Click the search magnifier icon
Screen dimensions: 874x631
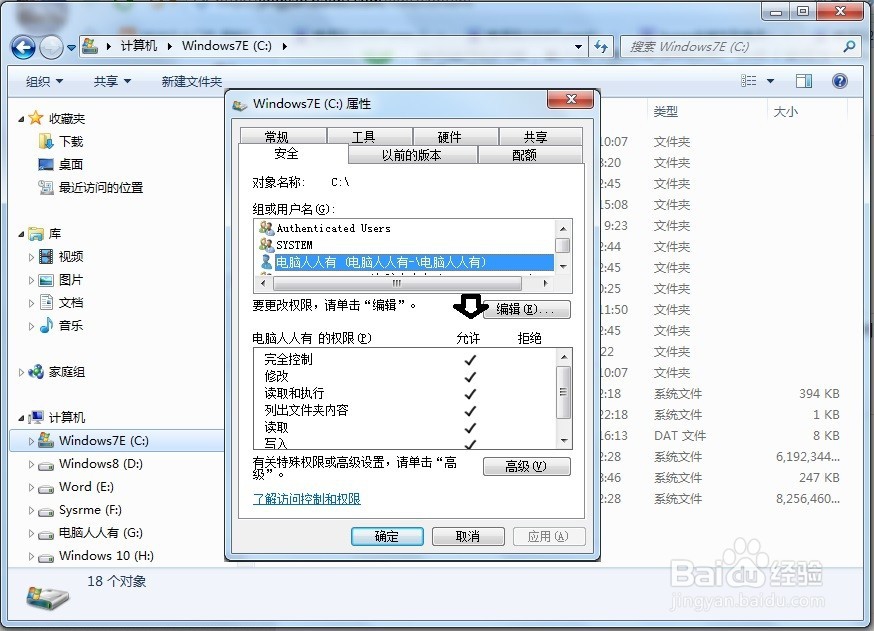849,46
